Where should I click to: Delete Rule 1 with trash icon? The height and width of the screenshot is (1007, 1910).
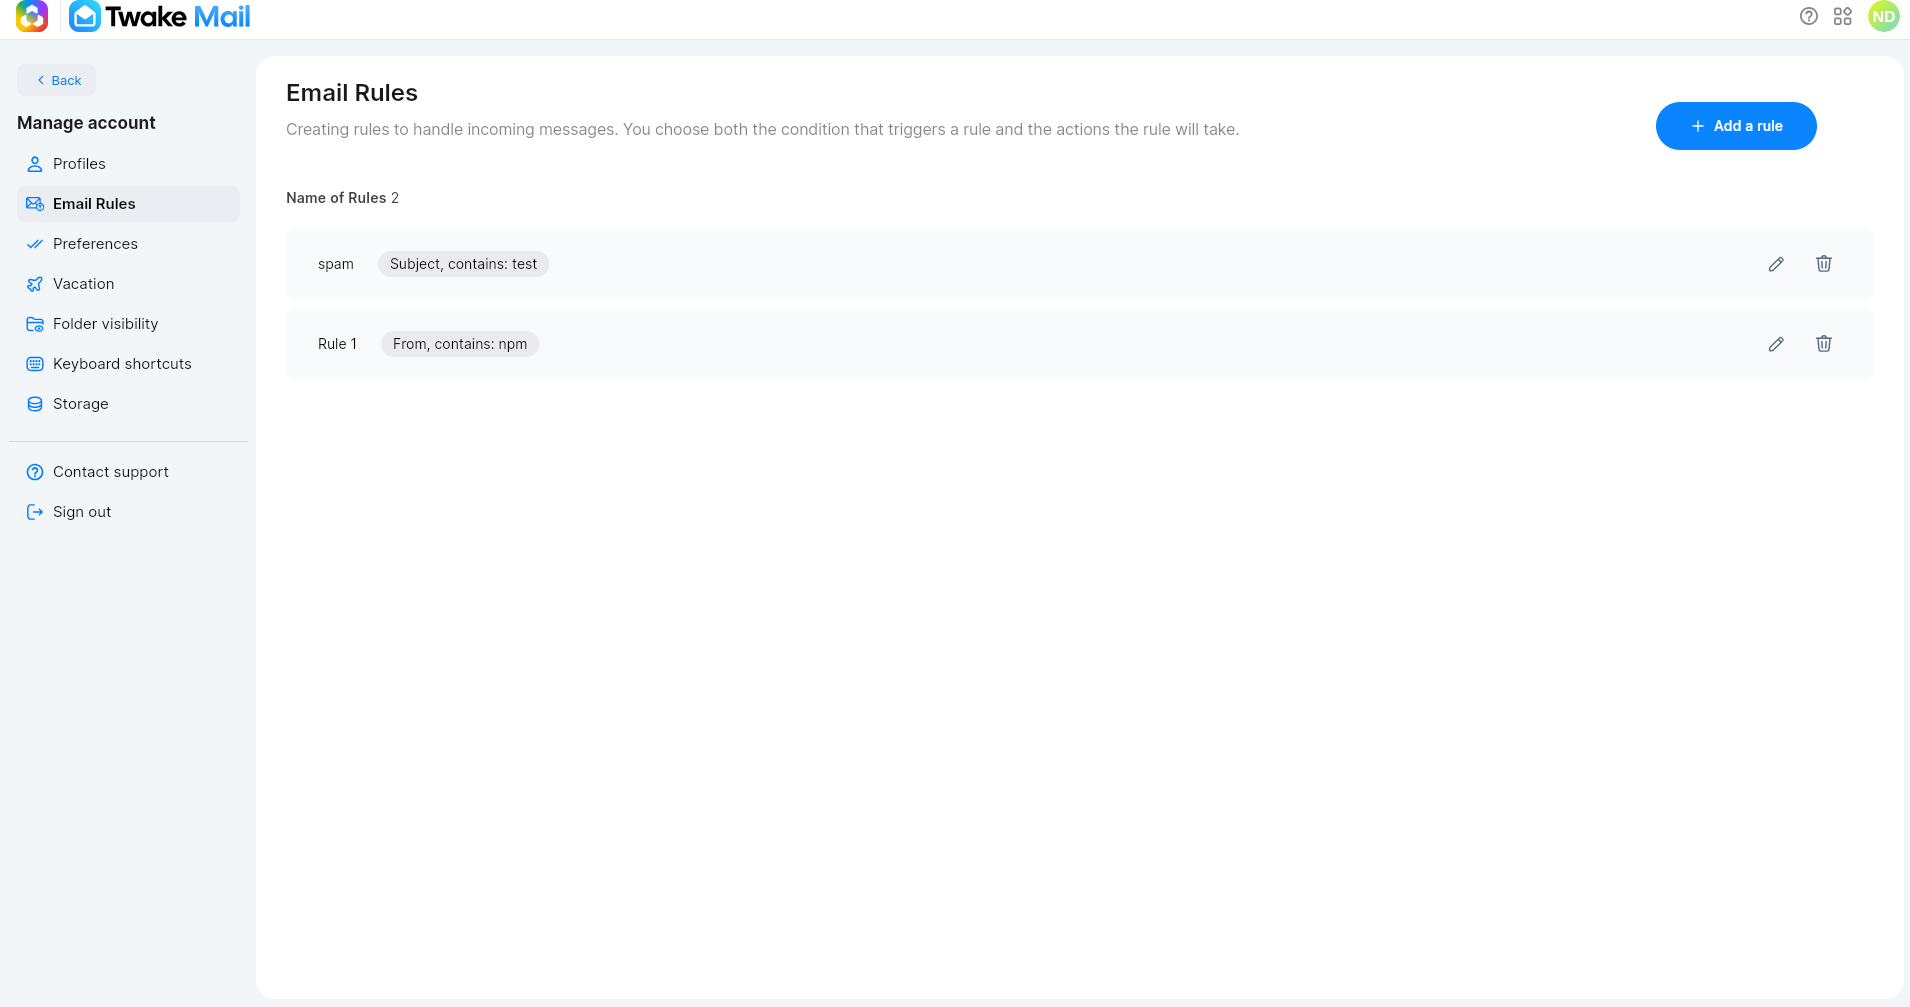coord(1824,344)
